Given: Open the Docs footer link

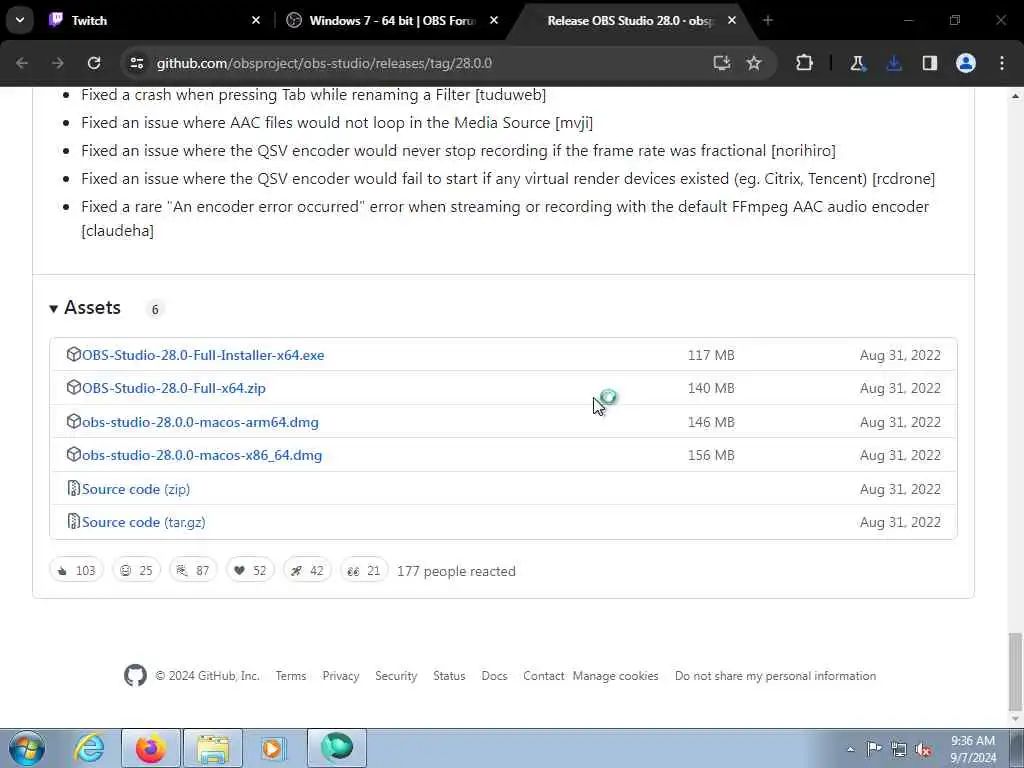Looking at the screenshot, I should tap(494, 676).
